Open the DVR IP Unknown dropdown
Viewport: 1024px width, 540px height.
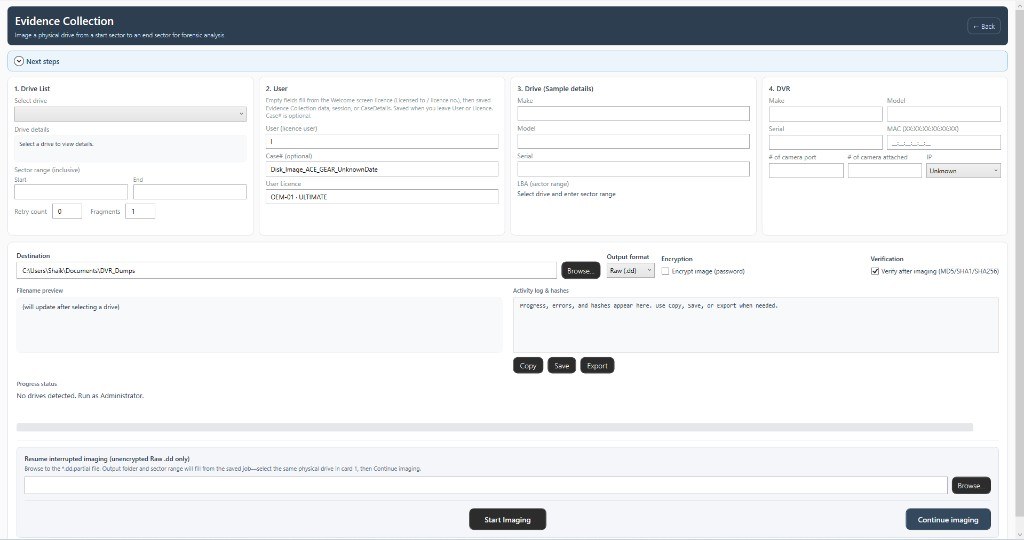(x=963, y=170)
